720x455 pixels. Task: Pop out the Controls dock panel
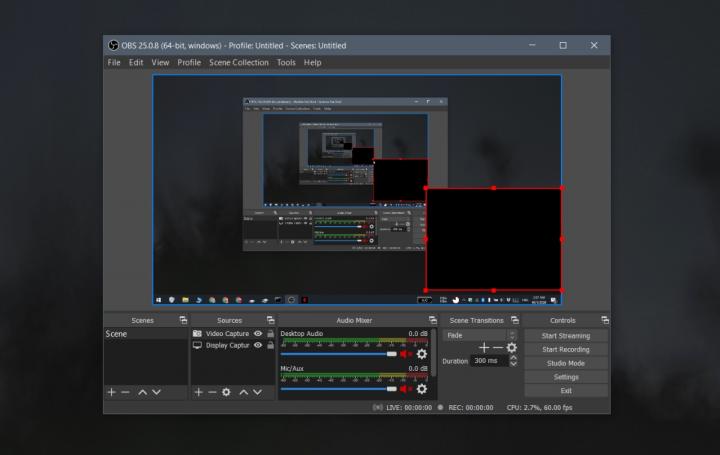(x=605, y=320)
